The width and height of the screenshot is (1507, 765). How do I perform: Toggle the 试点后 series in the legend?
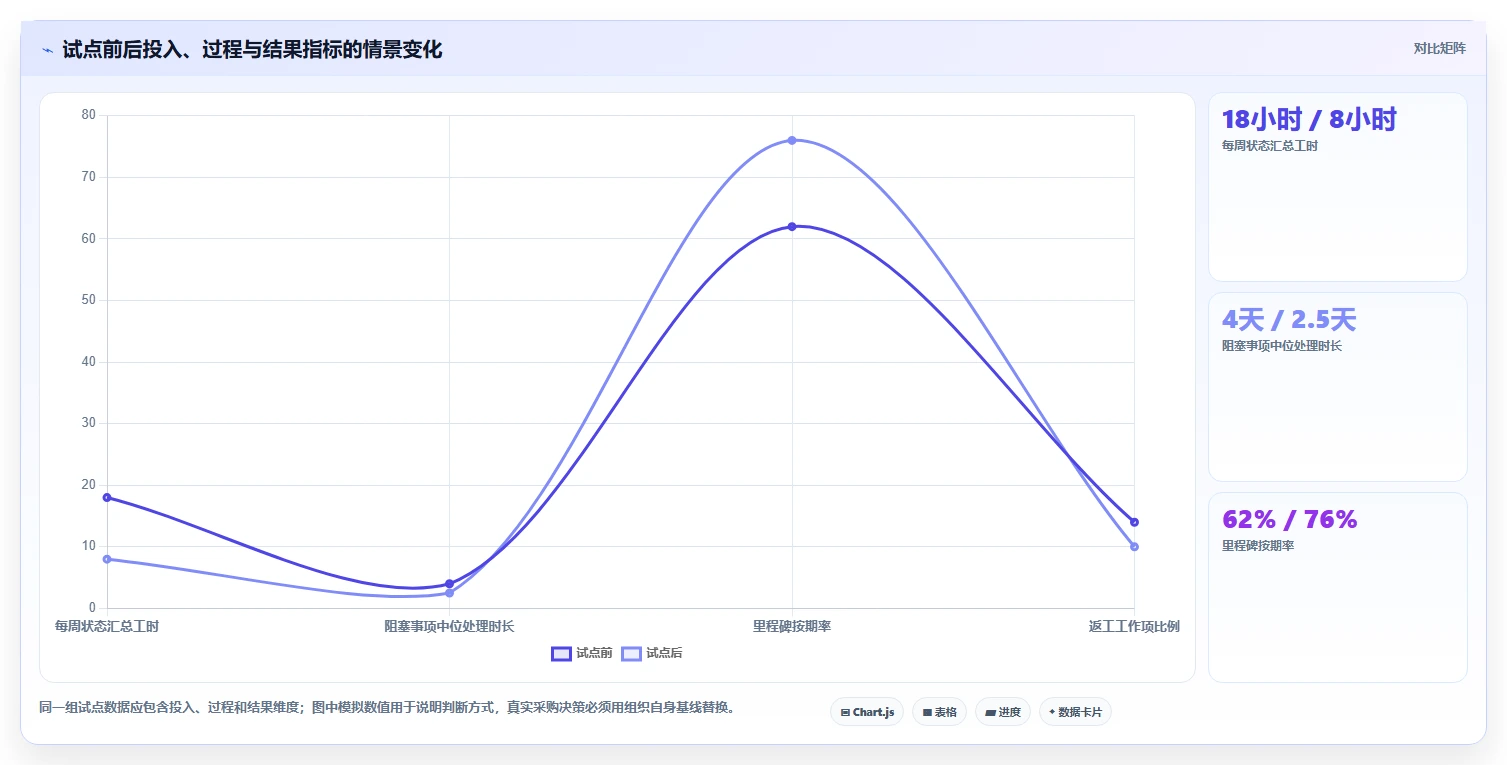pos(652,653)
